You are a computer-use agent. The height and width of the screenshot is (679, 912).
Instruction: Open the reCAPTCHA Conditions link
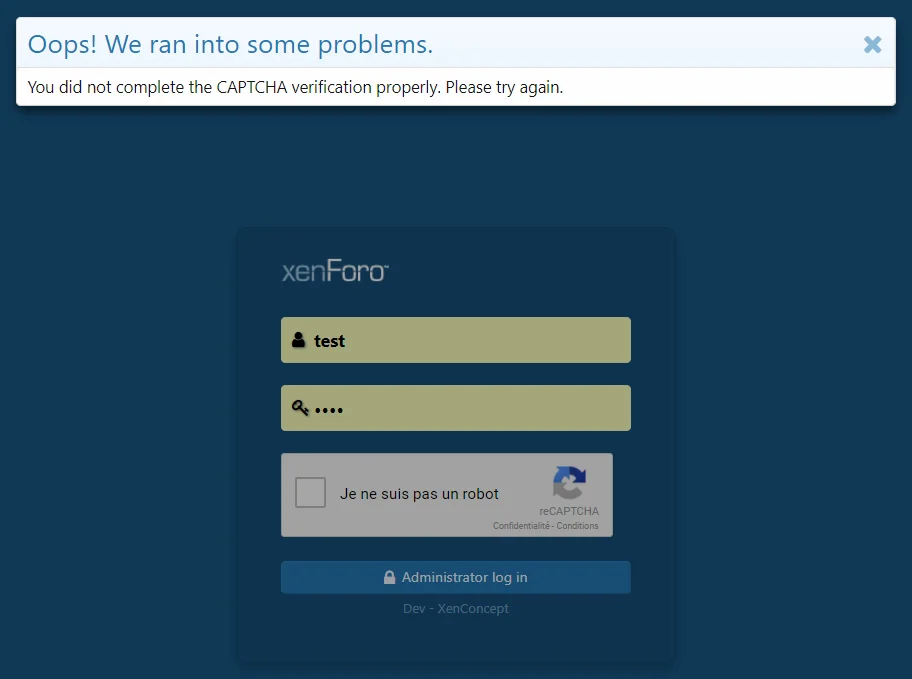pos(577,526)
